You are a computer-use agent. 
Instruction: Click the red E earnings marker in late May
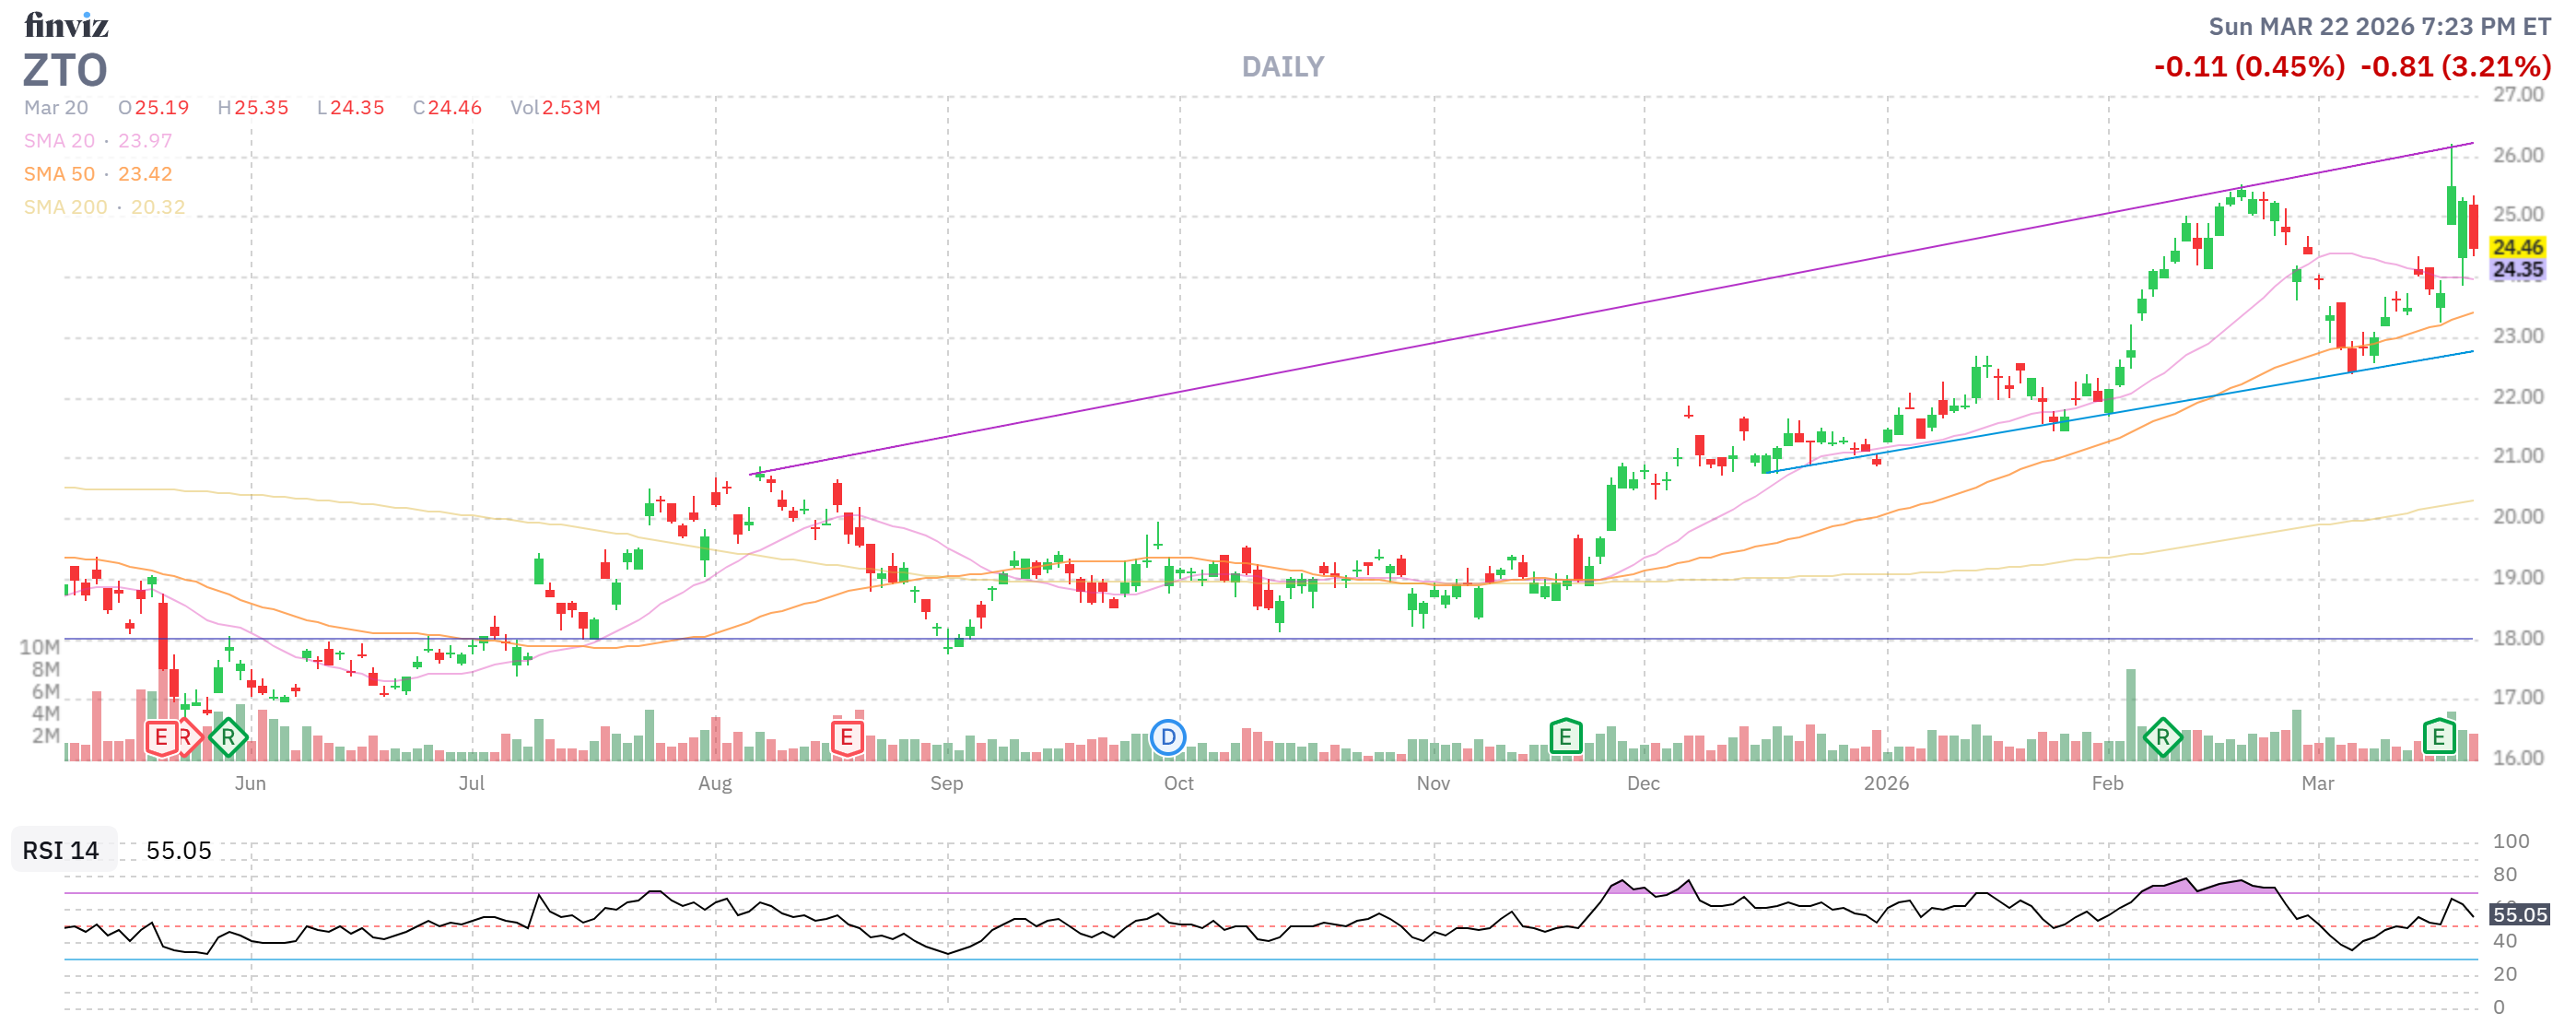pos(161,739)
